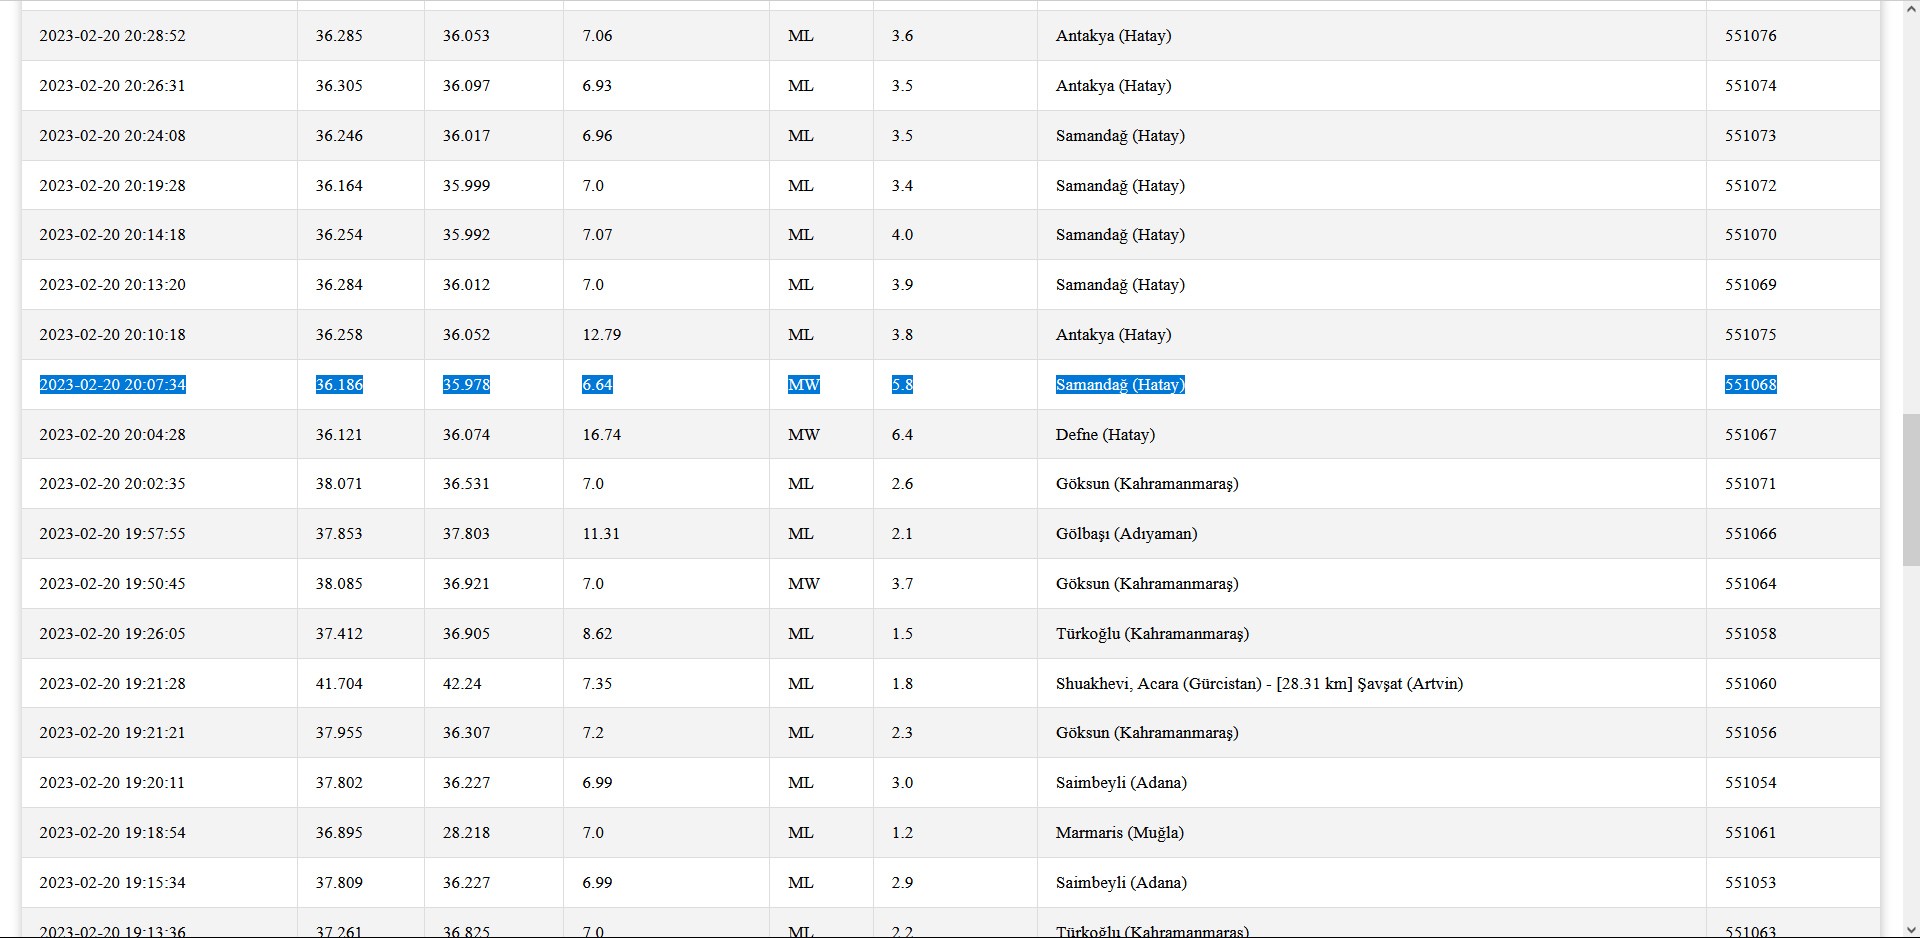The width and height of the screenshot is (1920, 938).
Task: Click timestamp 2023-02-20 19:15:34
Action: tap(113, 883)
